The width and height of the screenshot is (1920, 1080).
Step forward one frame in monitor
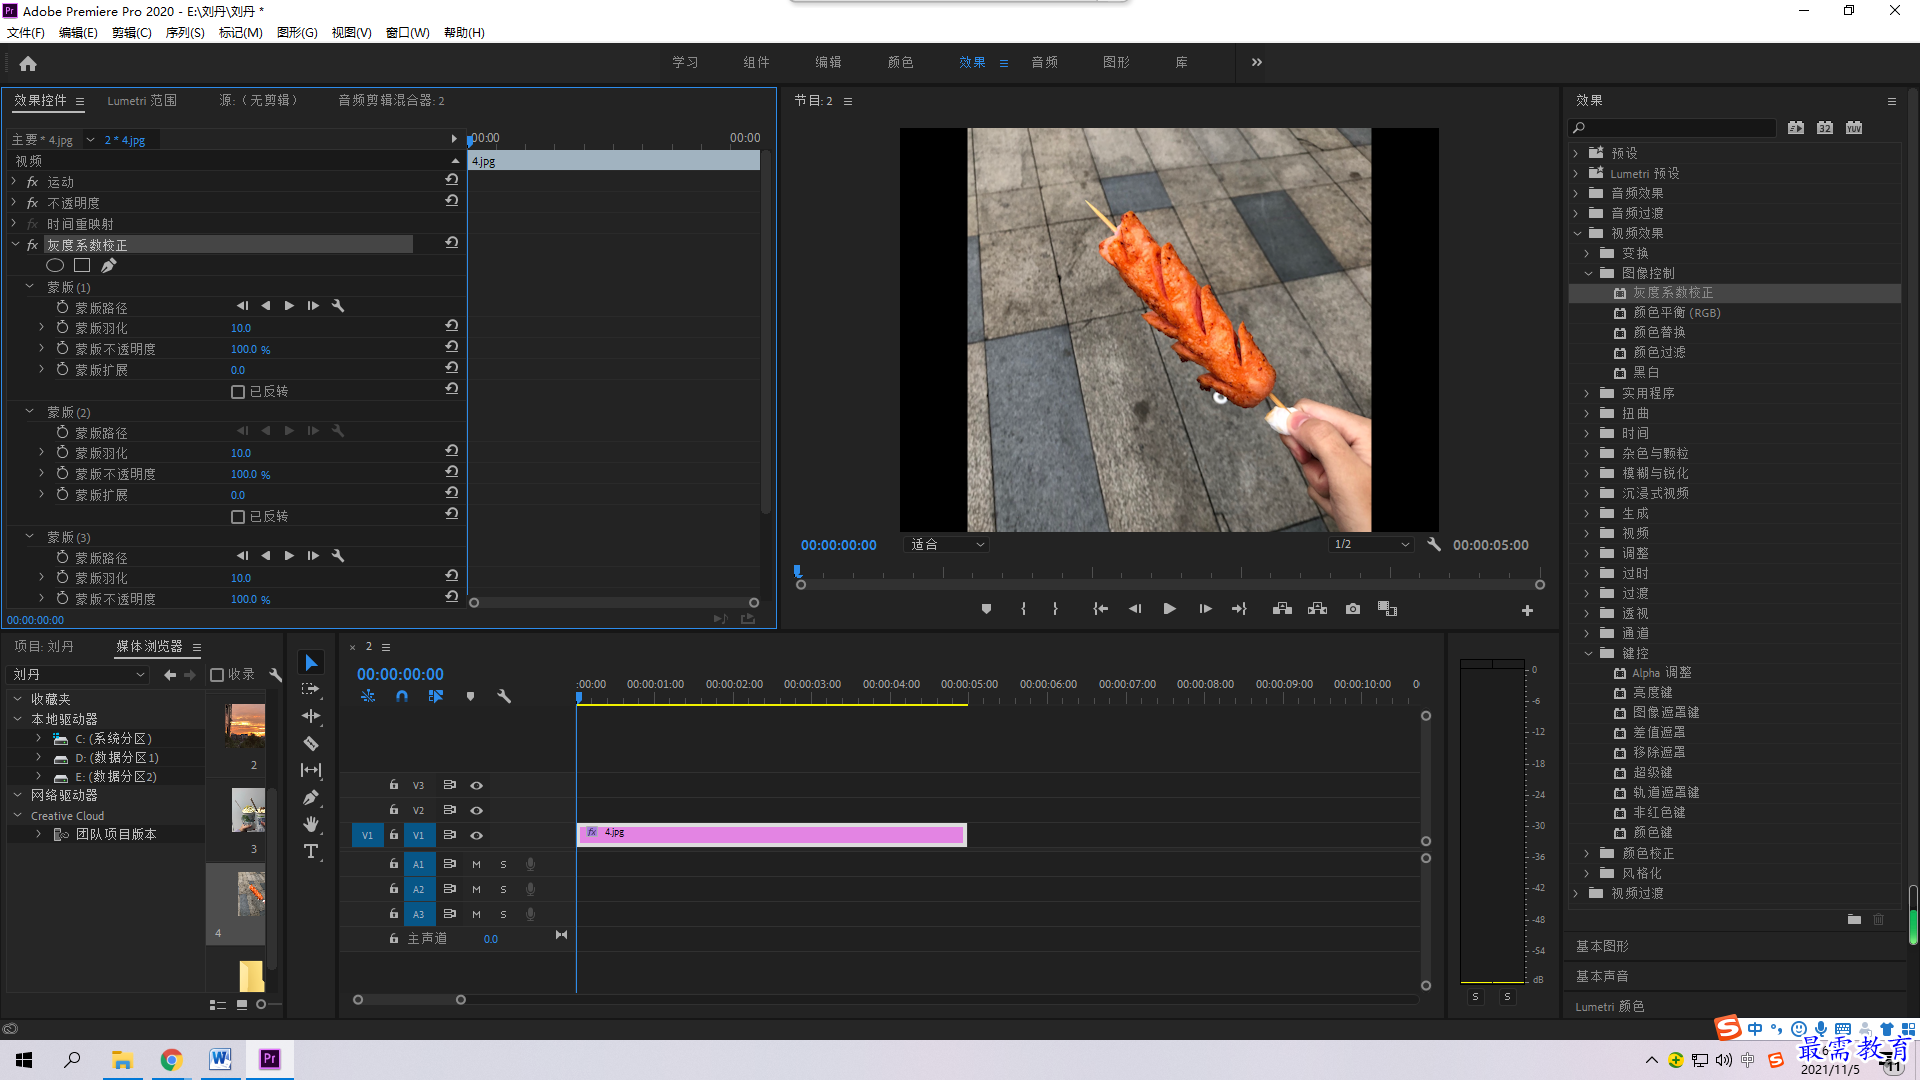(1205, 609)
